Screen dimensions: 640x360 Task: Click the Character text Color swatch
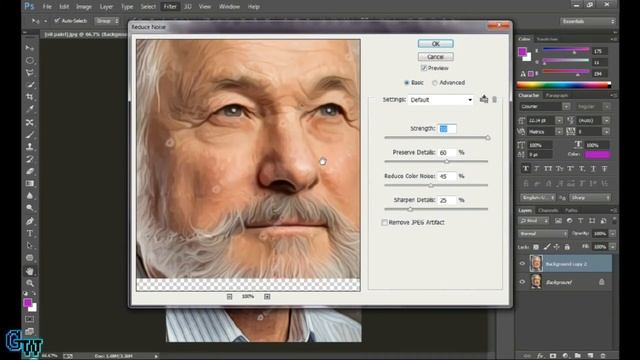[x=597, y=155]
